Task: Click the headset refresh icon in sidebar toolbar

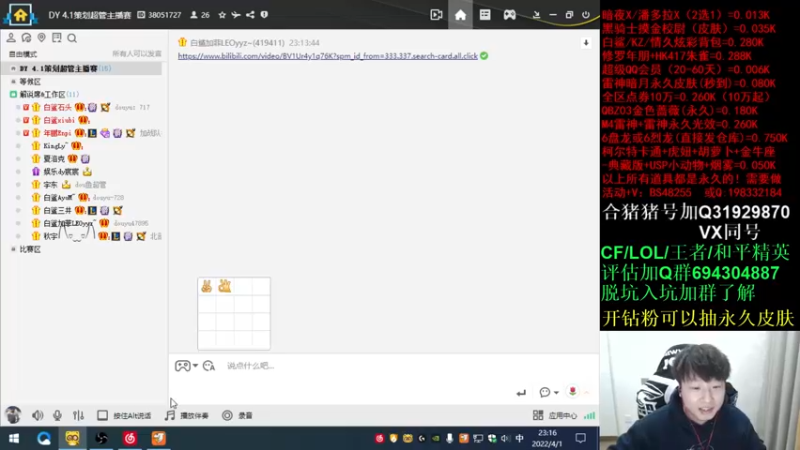Action: click(x=26, y=38)
